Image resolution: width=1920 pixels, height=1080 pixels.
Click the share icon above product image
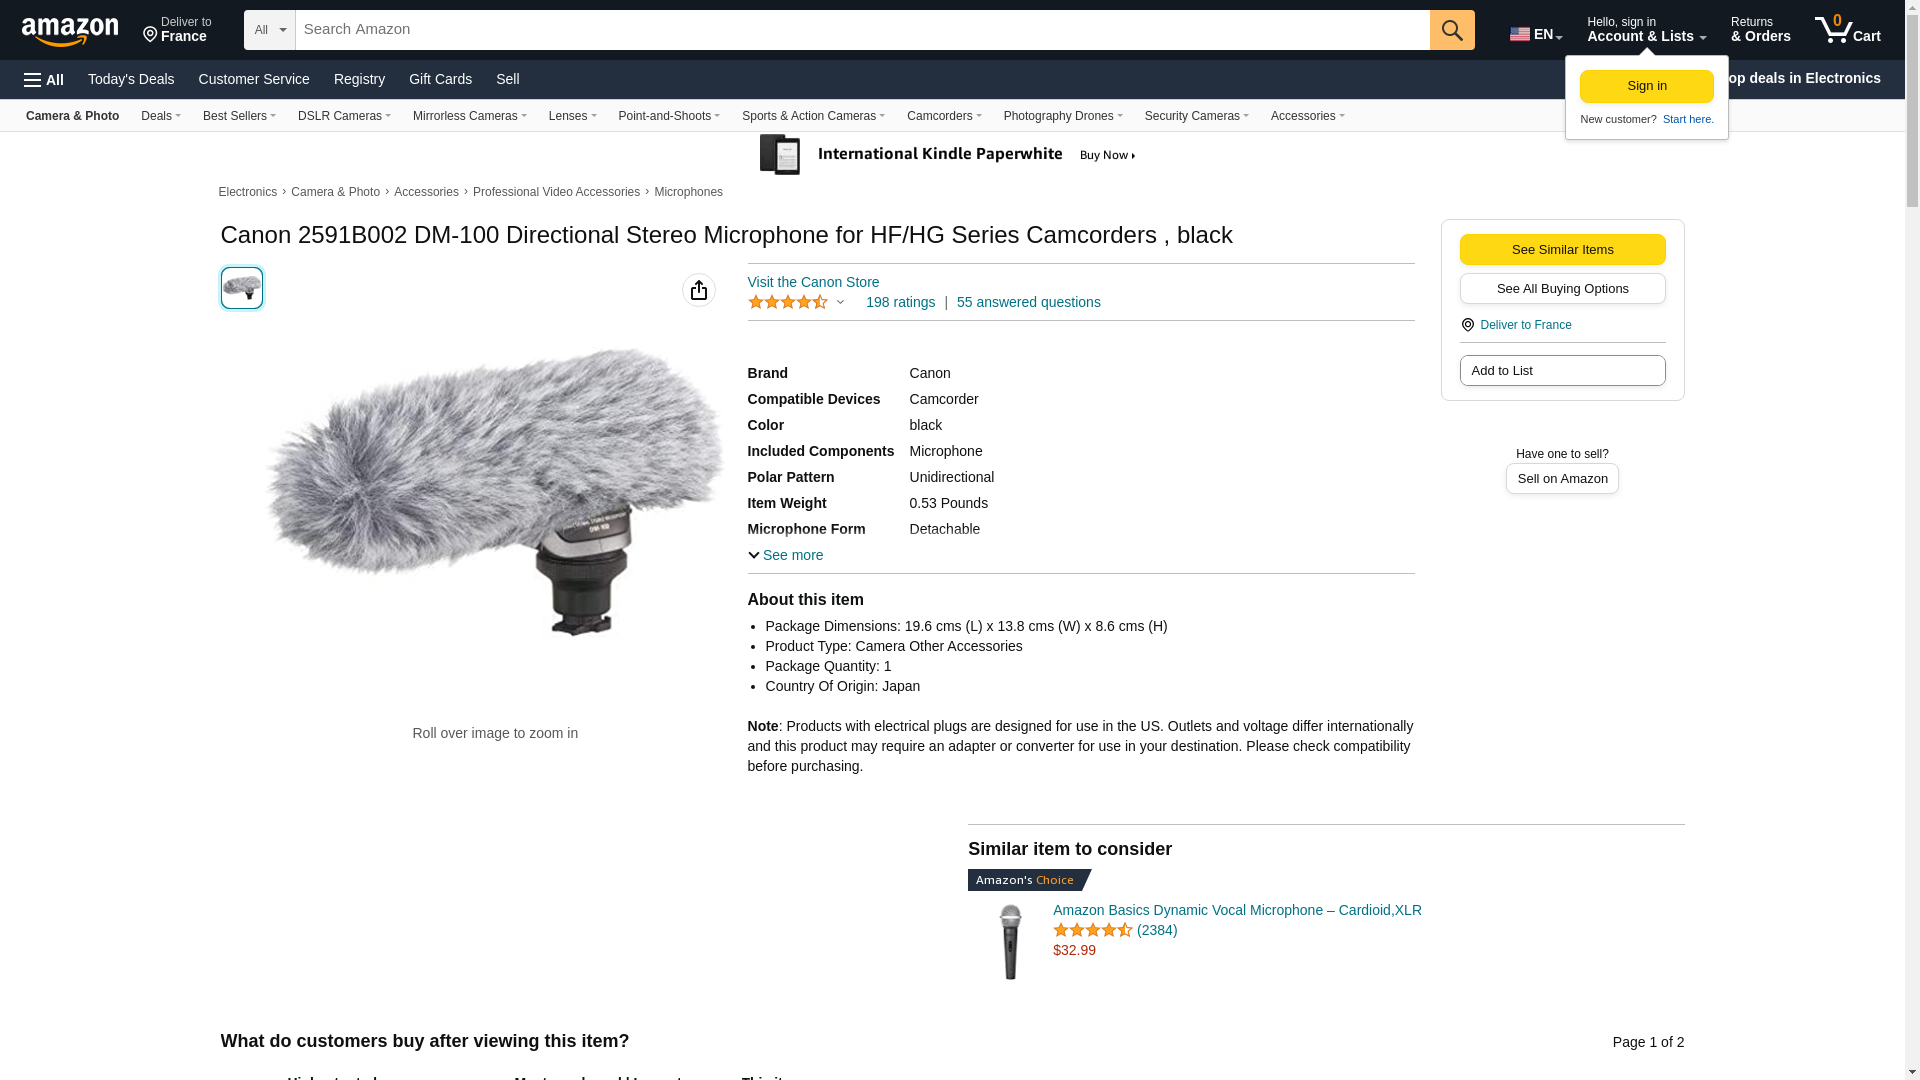[x=698, y=290]
